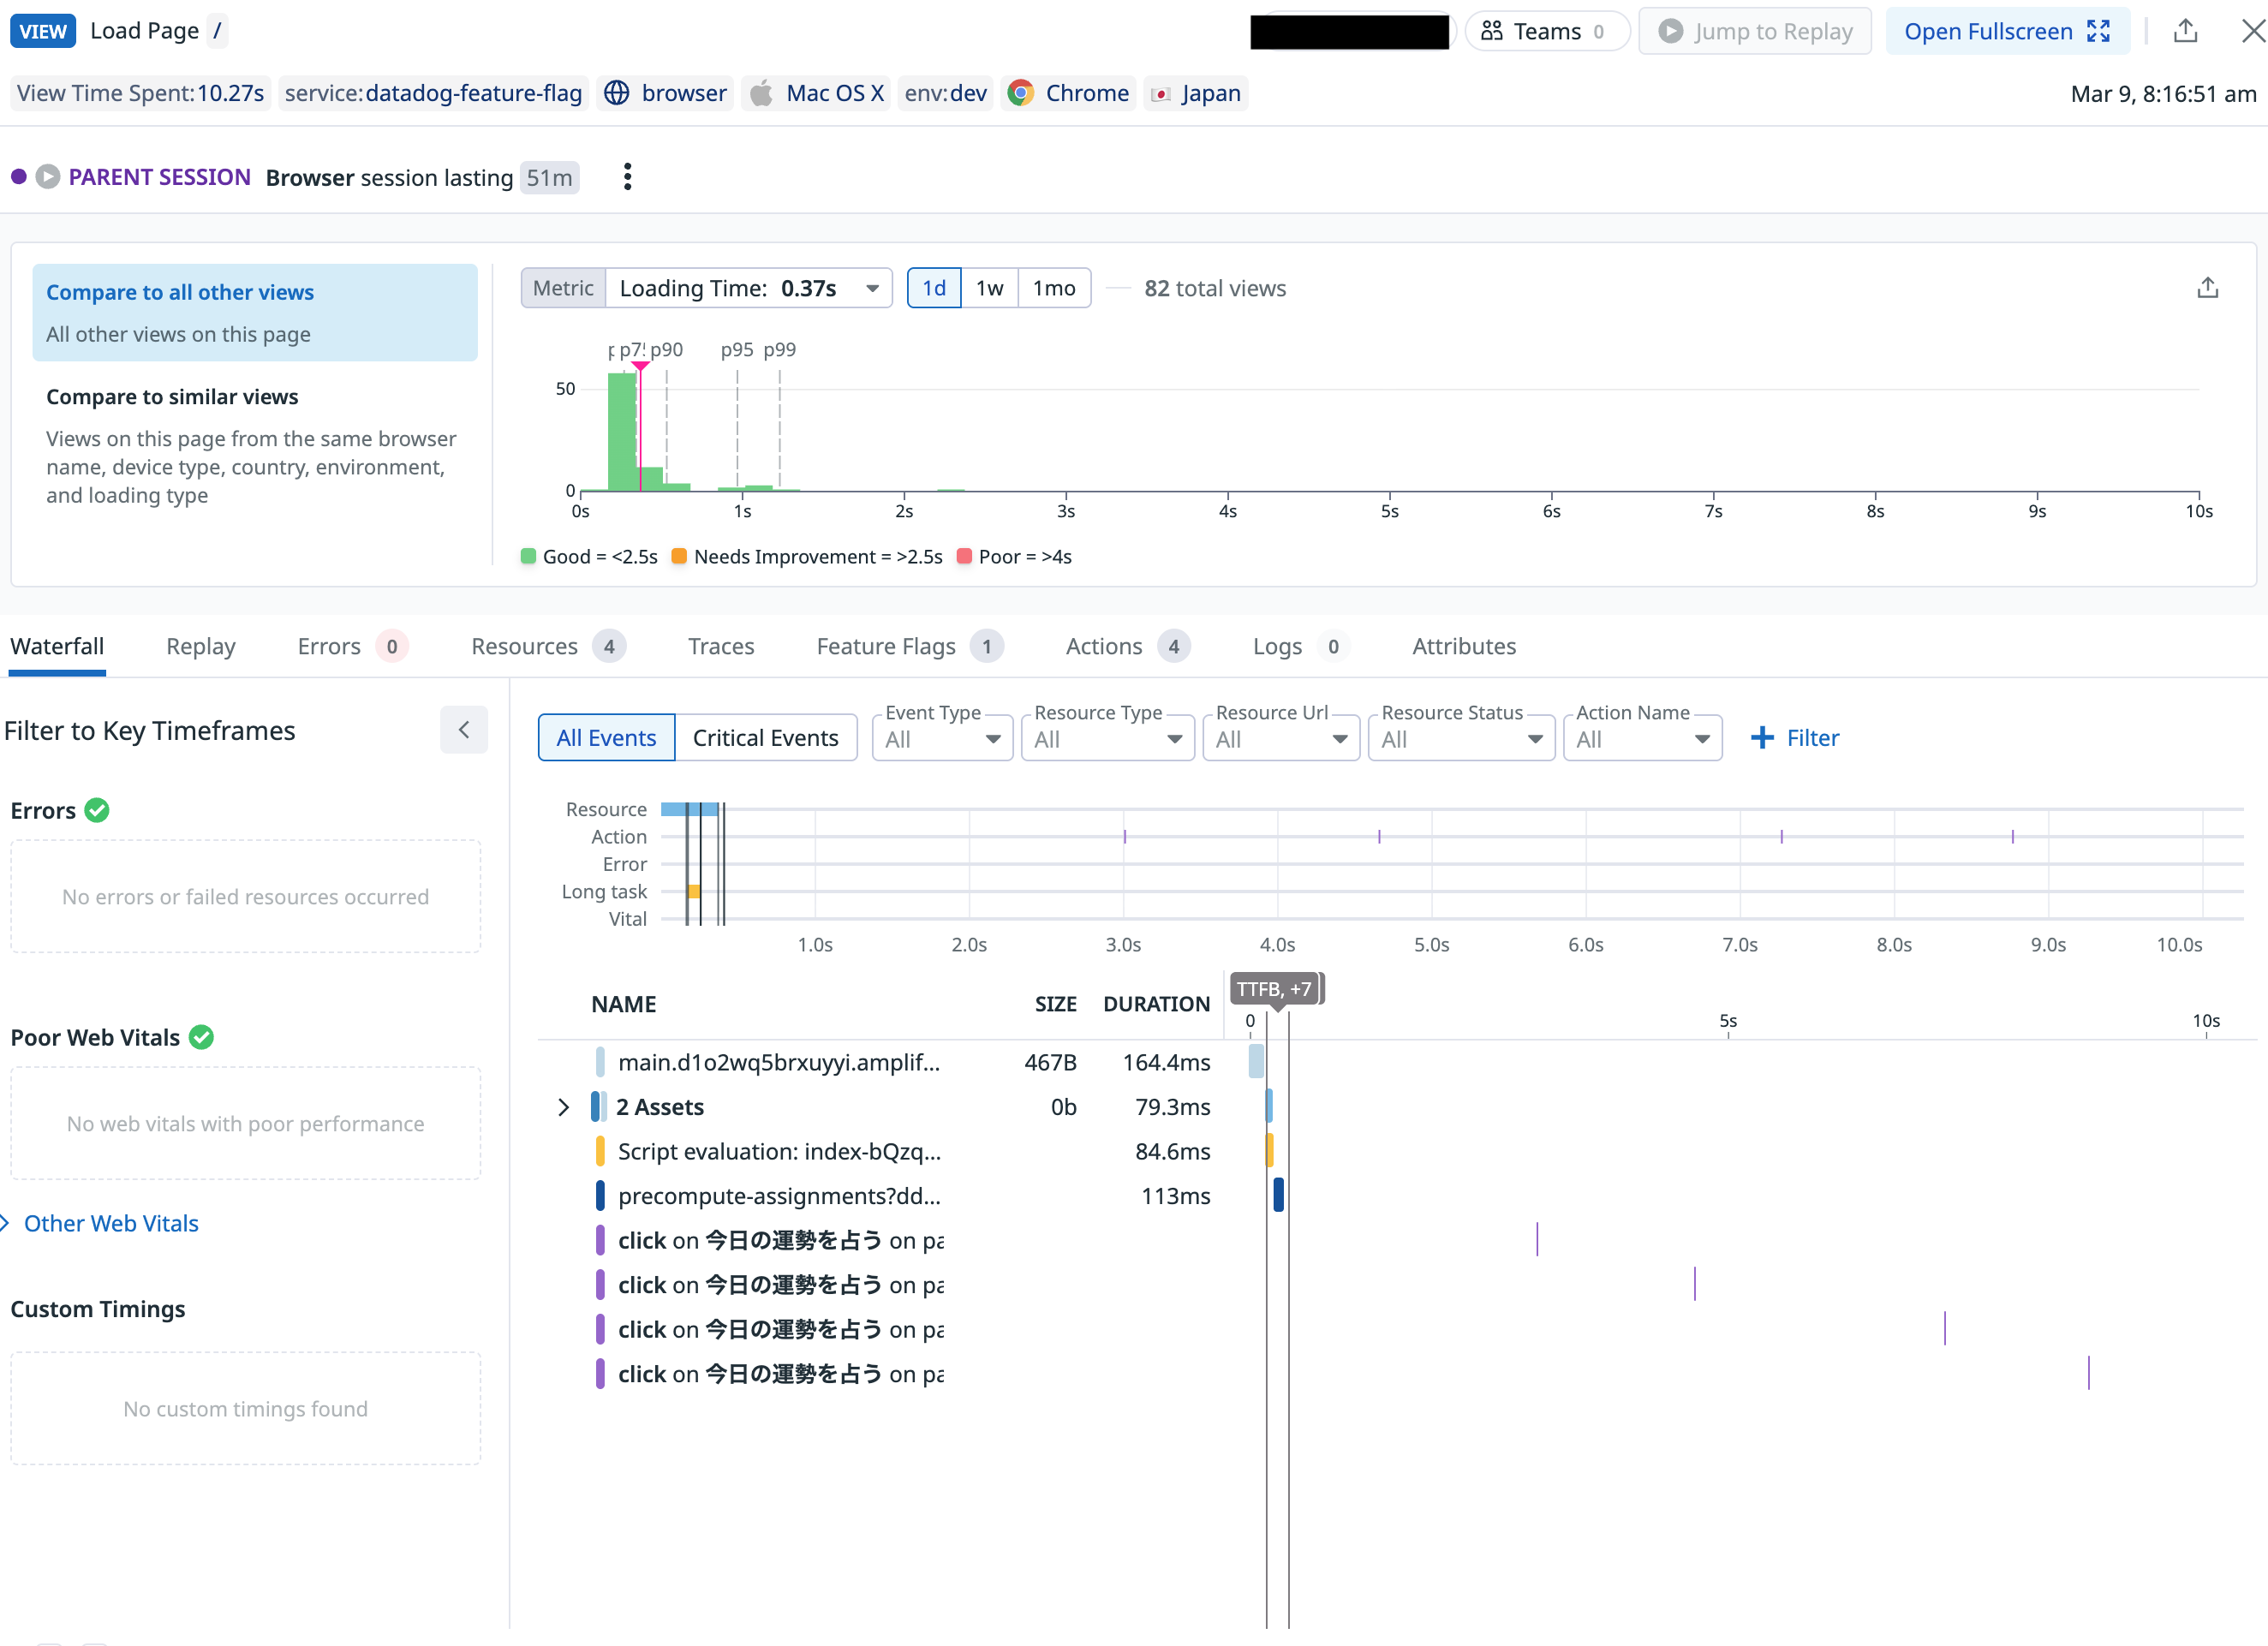Open the Loading Time metric dropdown

click(748, 288)
